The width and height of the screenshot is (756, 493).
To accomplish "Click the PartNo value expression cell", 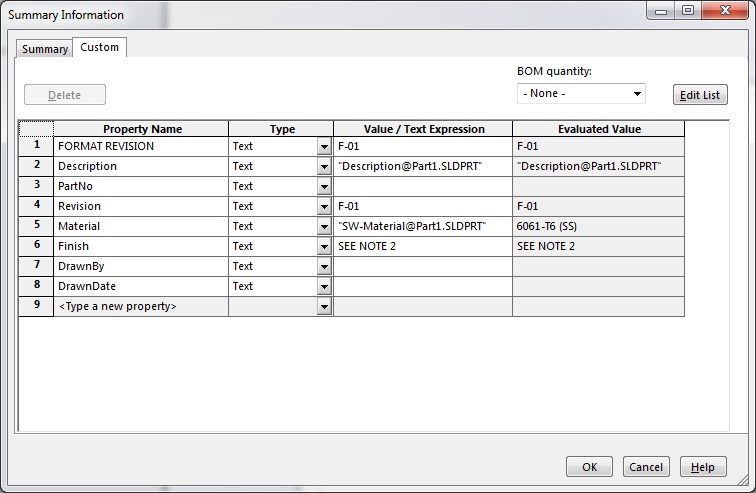I will click(x=423, y=187).
